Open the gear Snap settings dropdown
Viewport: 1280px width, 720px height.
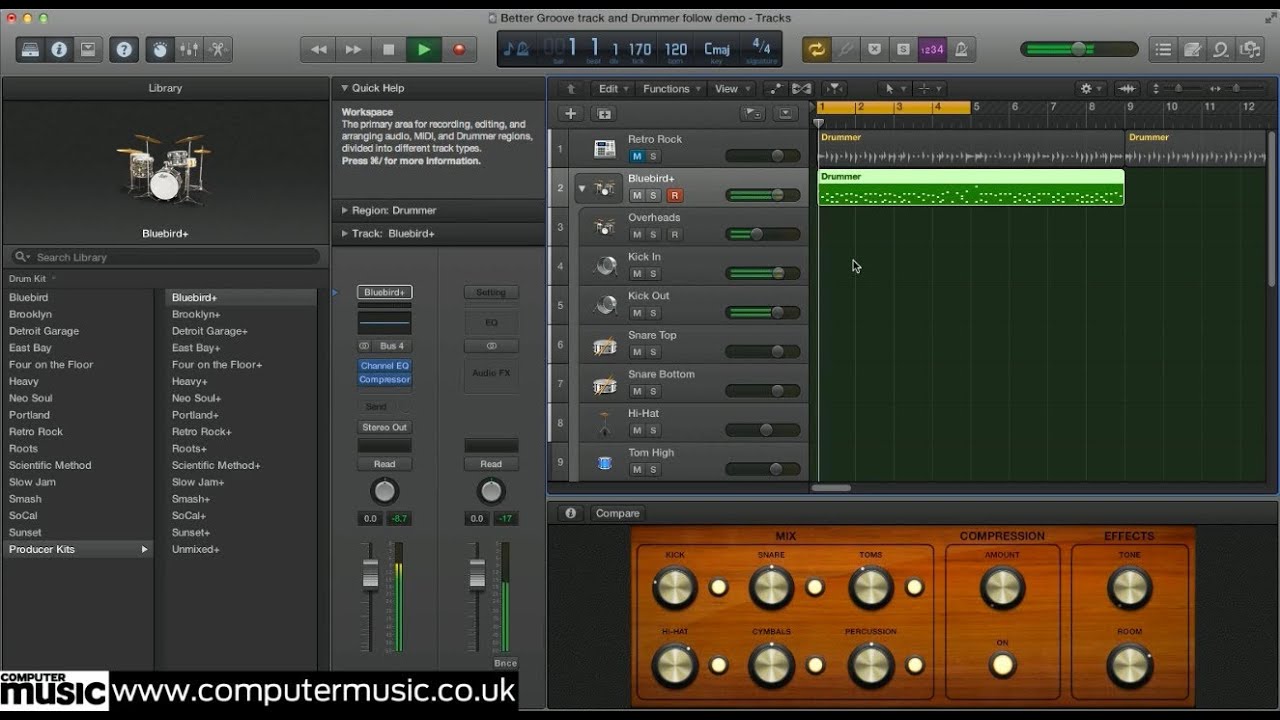pos(1091,89)
